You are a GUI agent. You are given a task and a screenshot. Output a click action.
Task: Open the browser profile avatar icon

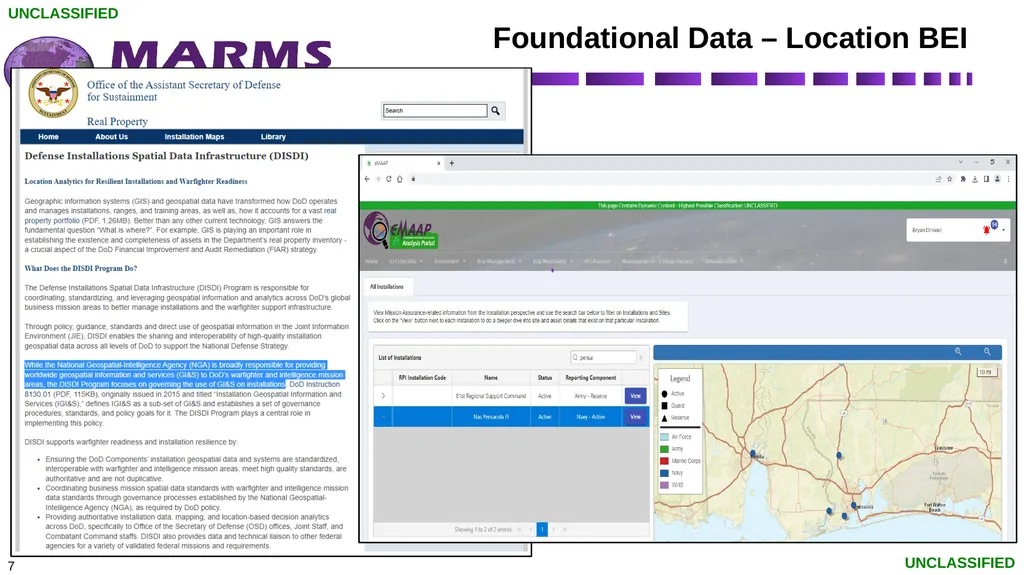coord(997,179)
